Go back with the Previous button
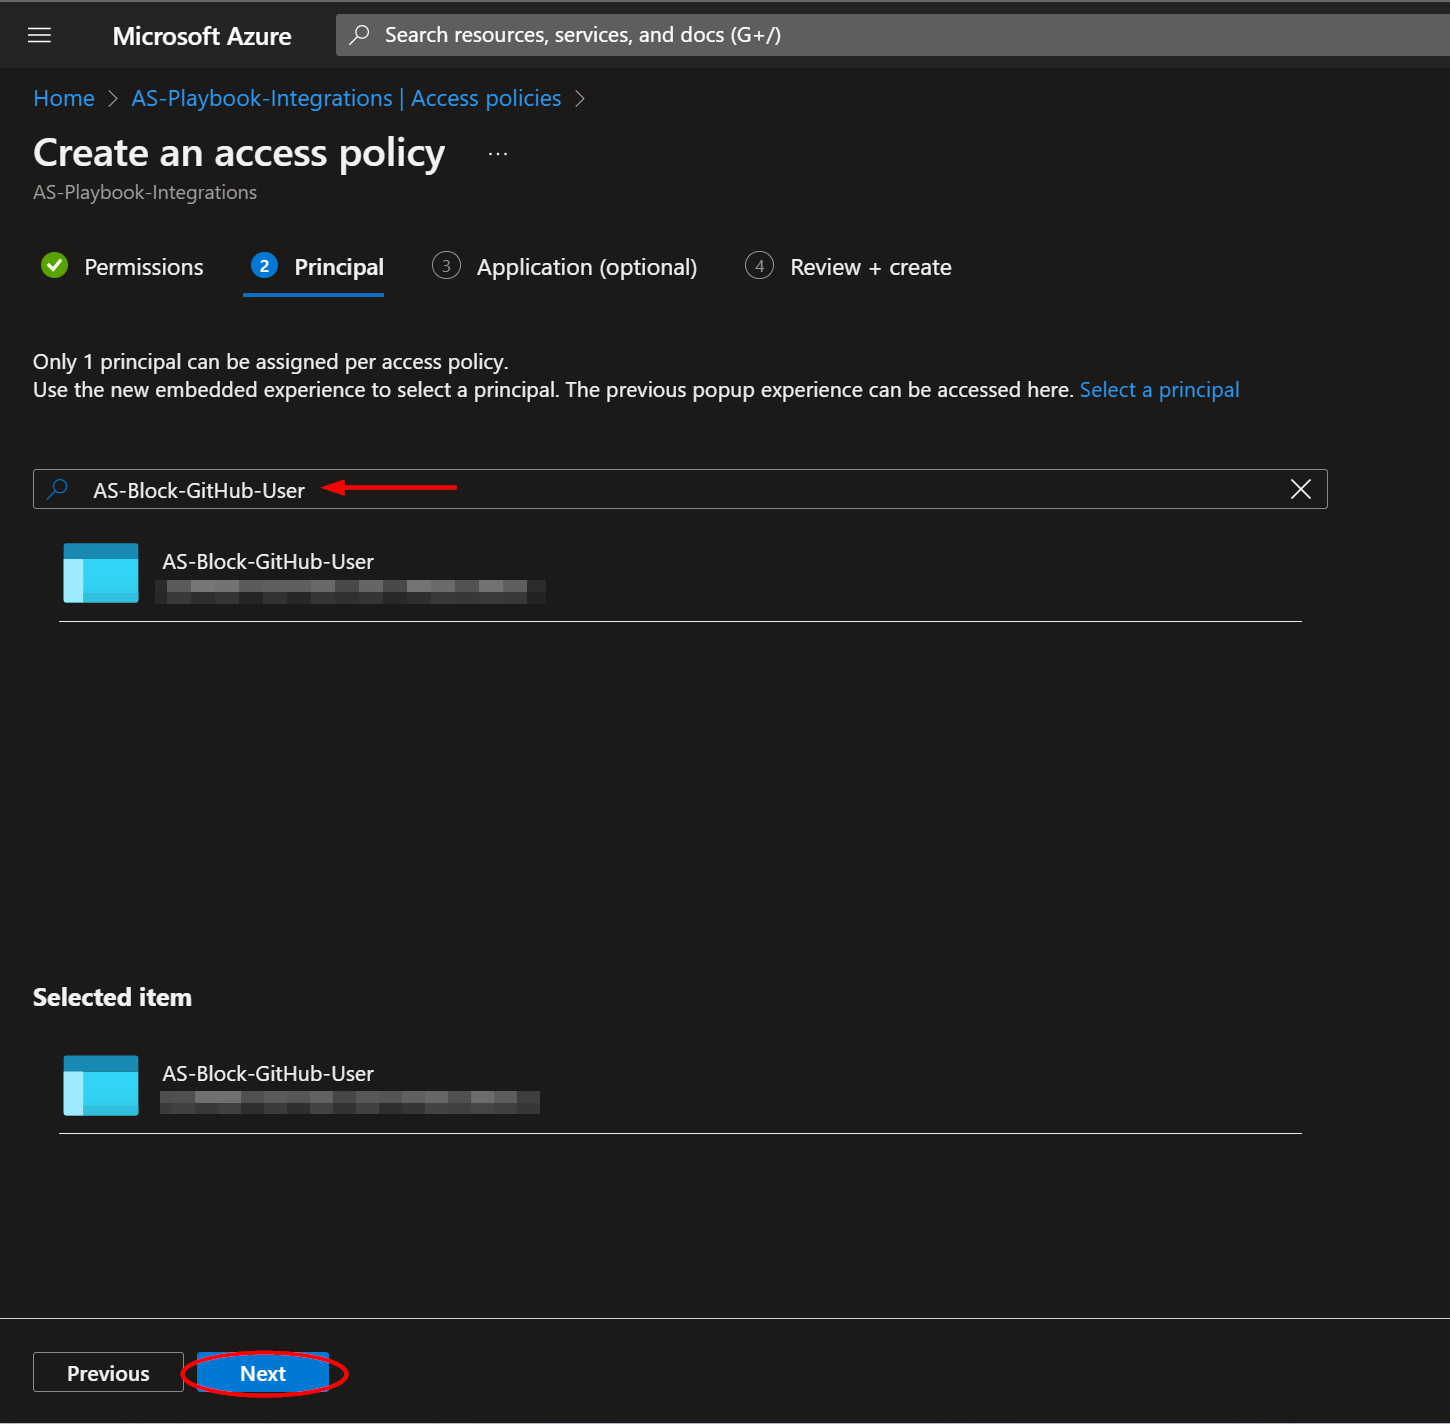This screenshot has height=1424, width=1450. (108, 1372)
